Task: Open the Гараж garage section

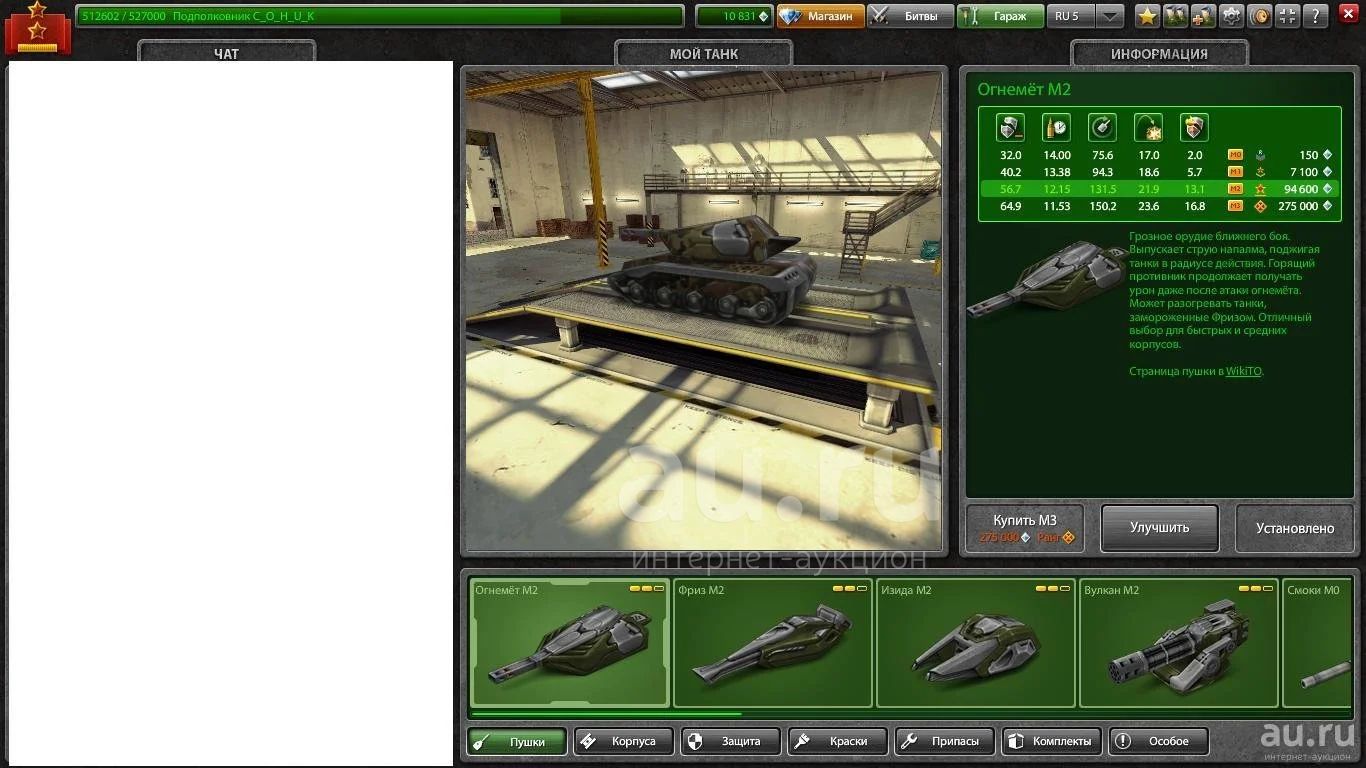Action: coord(1000,16)
